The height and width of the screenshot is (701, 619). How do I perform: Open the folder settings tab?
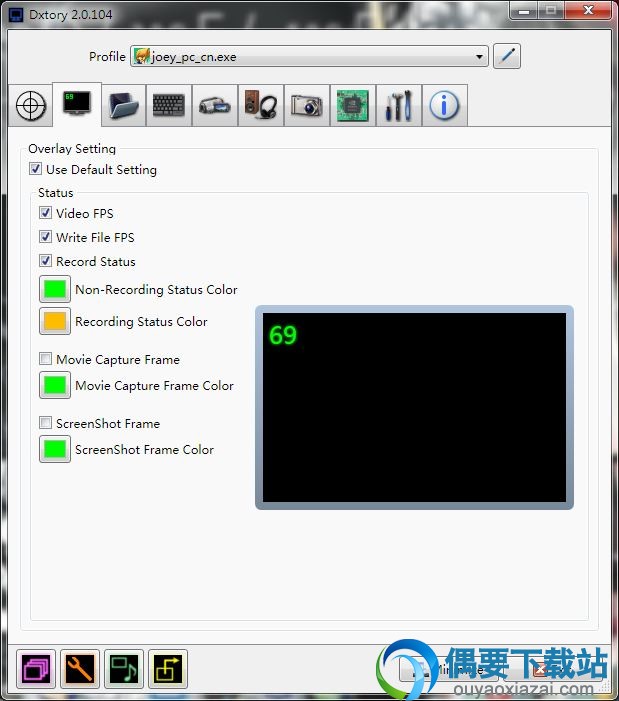[x=123, y=106]
